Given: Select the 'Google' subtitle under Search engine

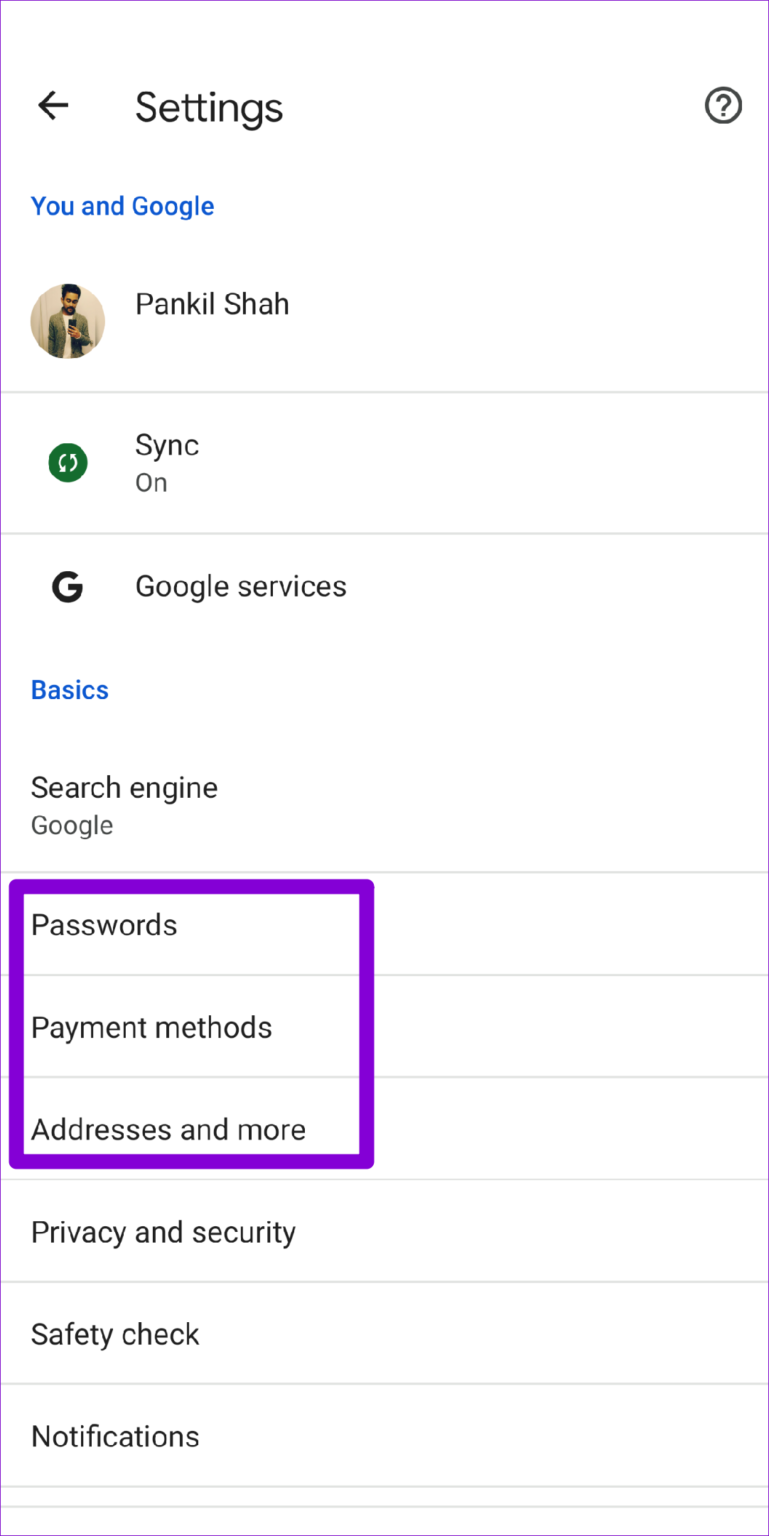Looking at the screenshot, I should point(72,825).
